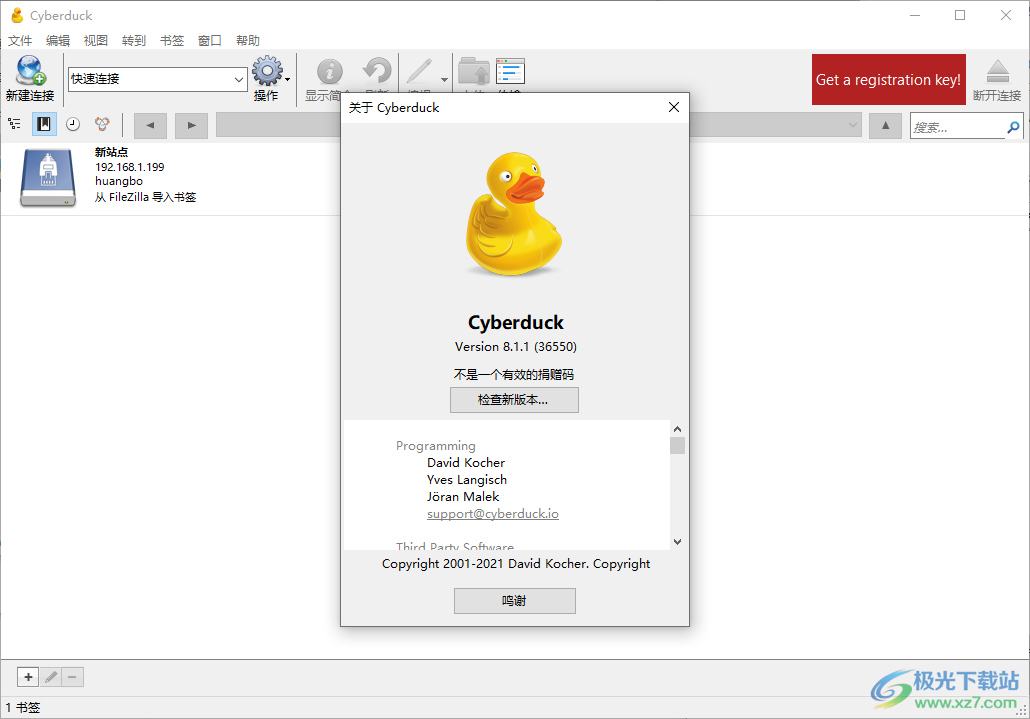The width and height of the screenshot is (1030, 719).
Task: Open a new connection
Action: [x=30, y=70]
